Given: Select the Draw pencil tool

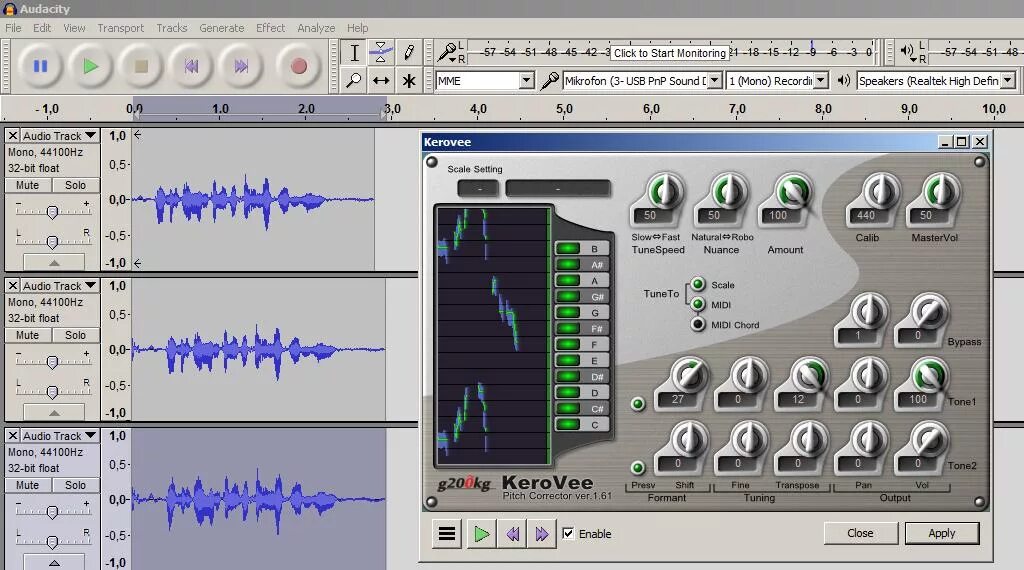Looking at the screenshot, I should [409, 52].
